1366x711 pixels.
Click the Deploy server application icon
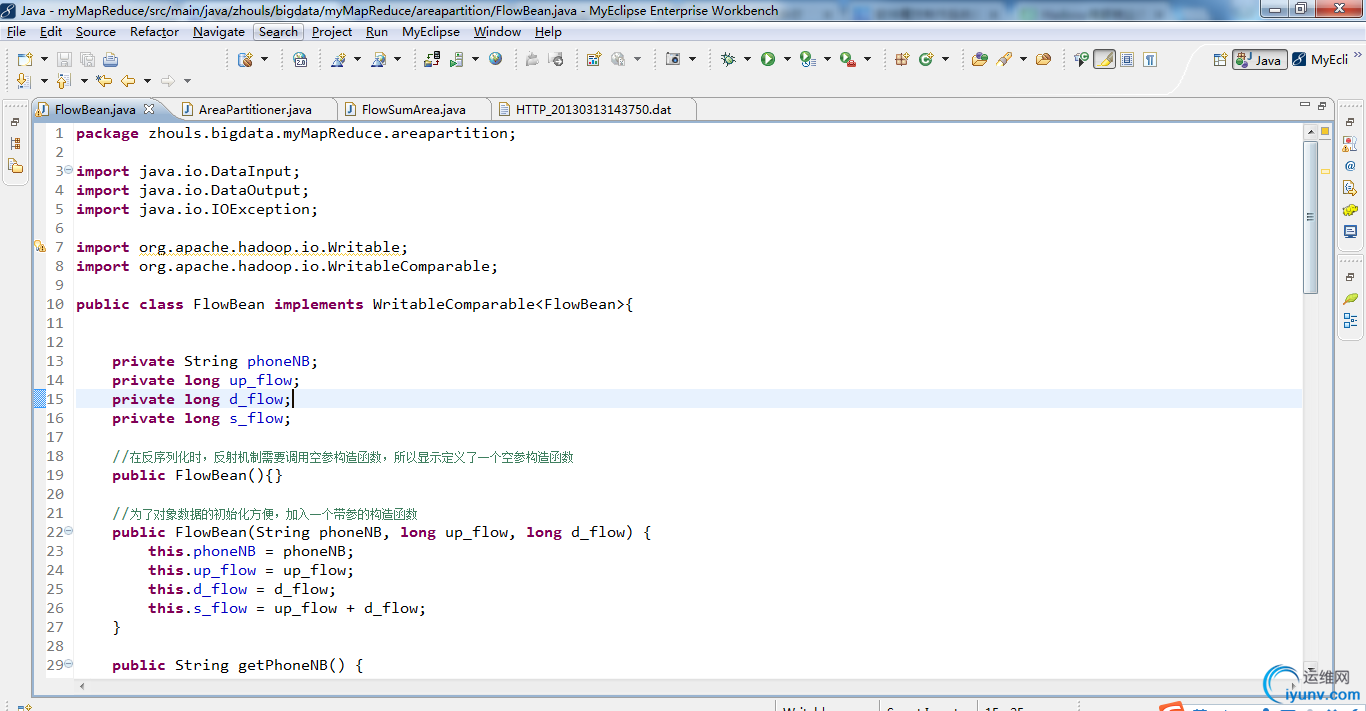(x=431, y=60)
